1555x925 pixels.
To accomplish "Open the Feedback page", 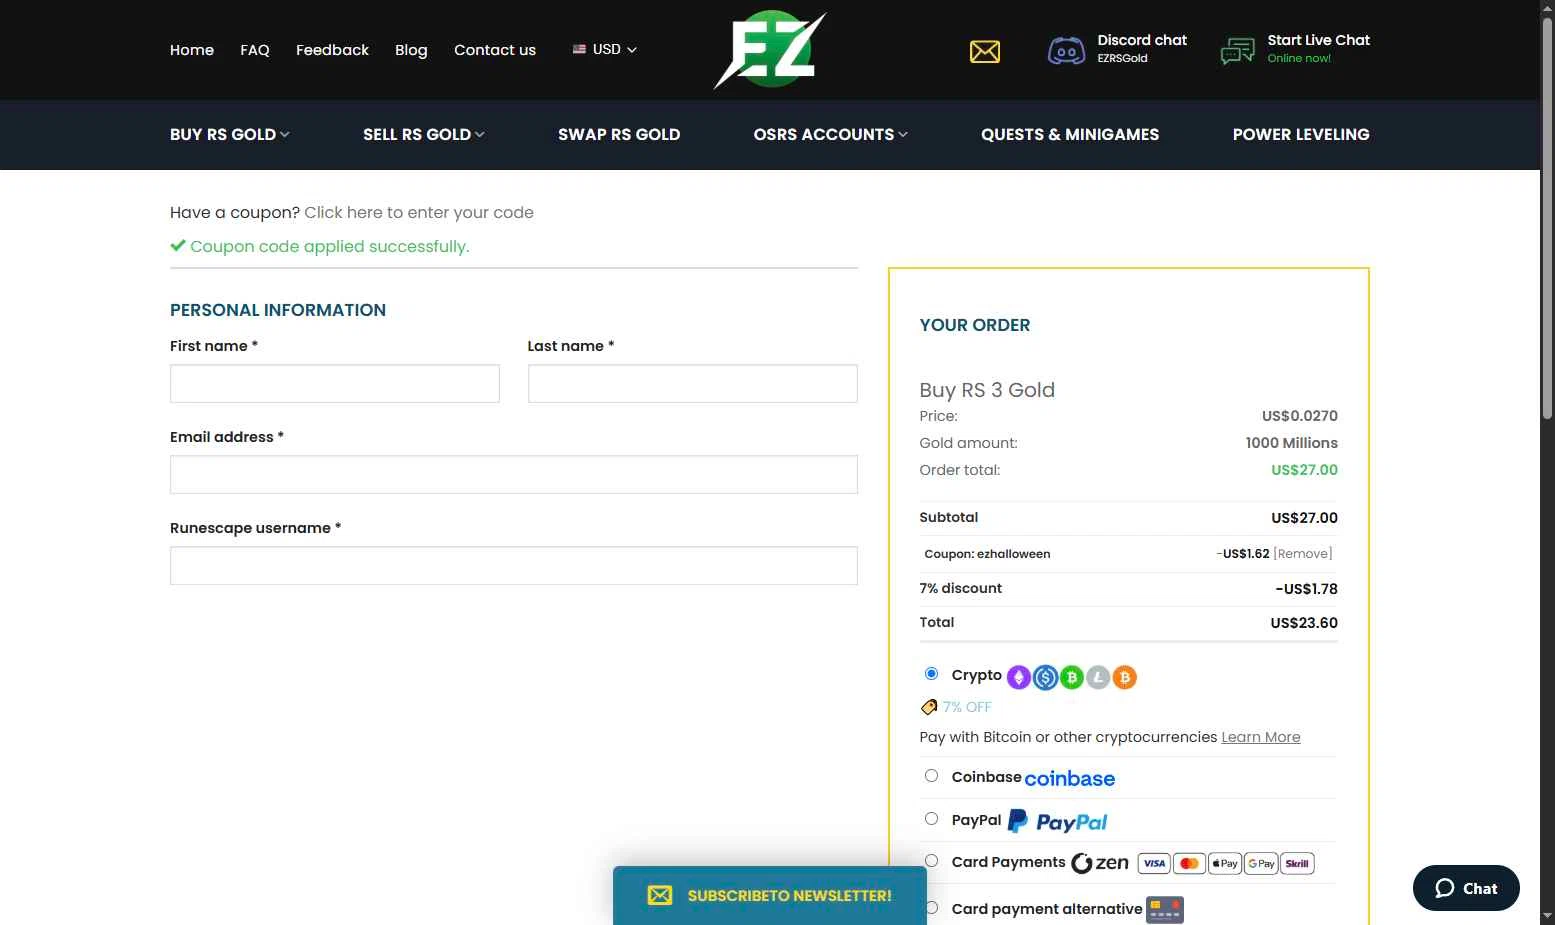I will pyautogui.click(x=332, y=50).
